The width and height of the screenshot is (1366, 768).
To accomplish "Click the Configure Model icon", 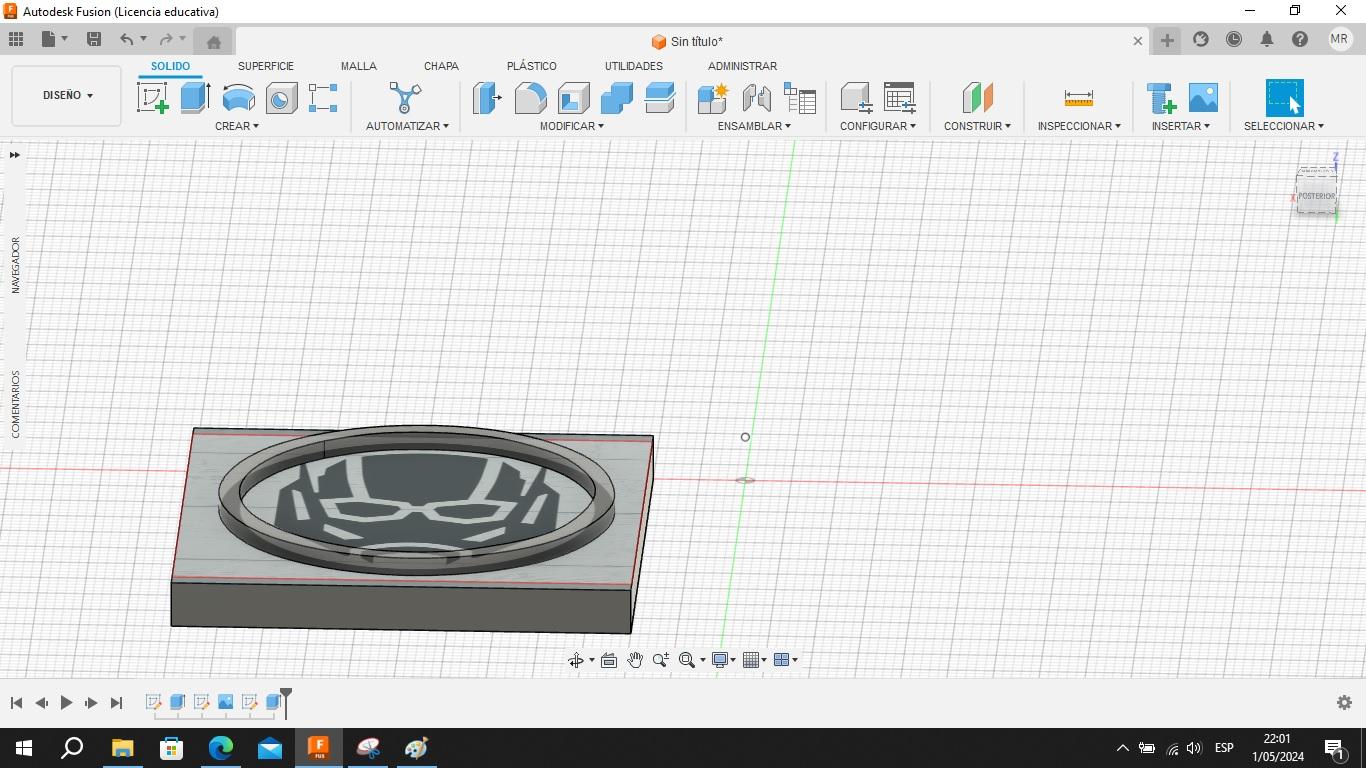I will [x=856, y=98].
